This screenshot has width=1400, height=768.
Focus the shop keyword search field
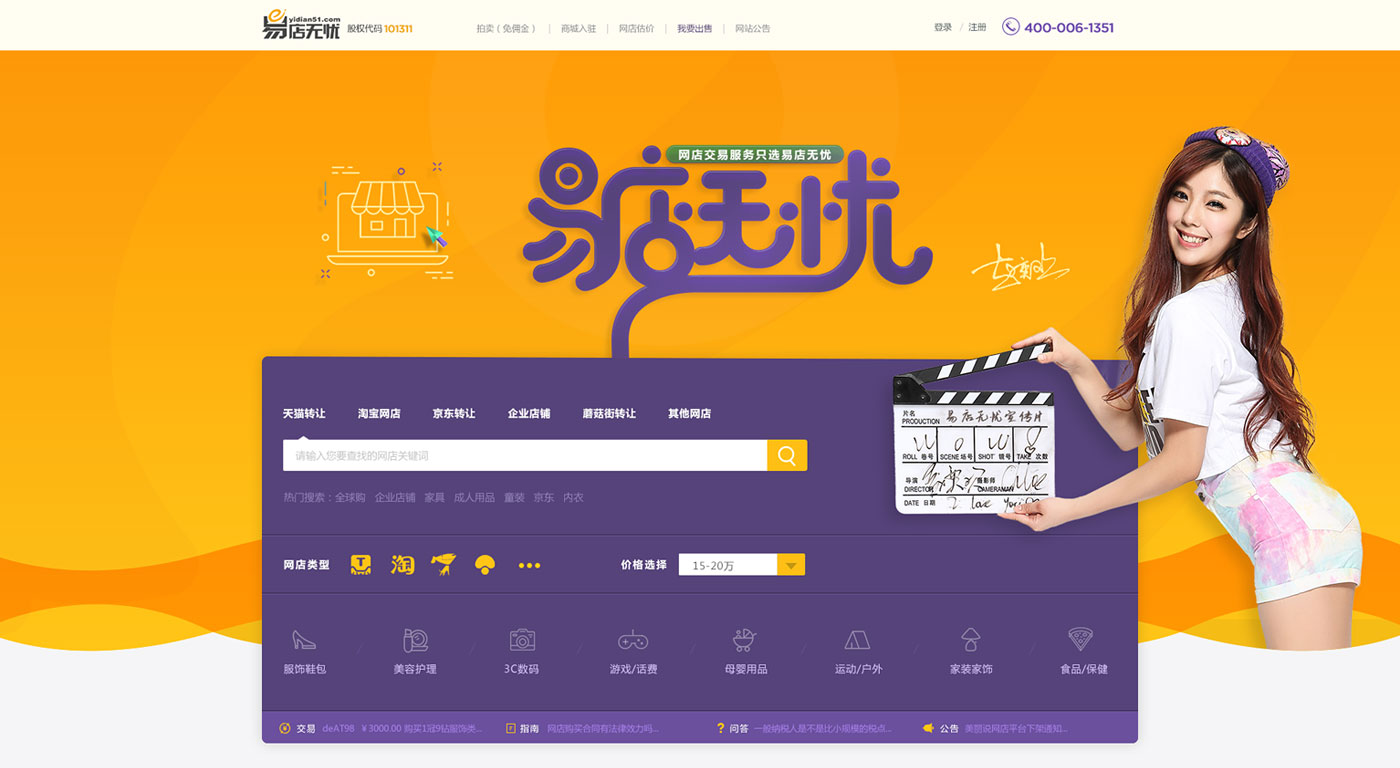pos(525,455)
